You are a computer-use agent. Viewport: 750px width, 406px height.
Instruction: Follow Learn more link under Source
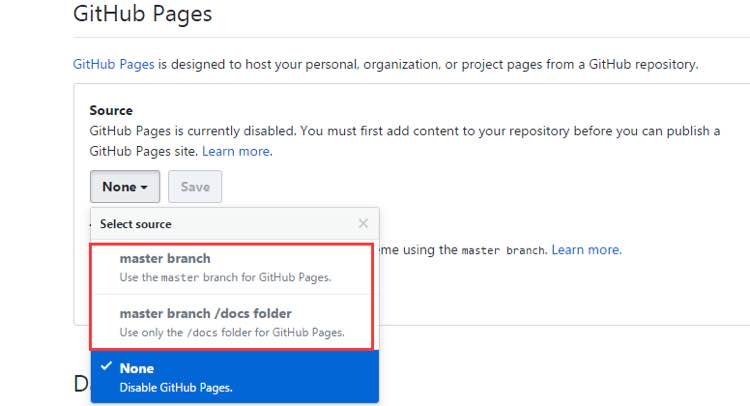[236, 151]
